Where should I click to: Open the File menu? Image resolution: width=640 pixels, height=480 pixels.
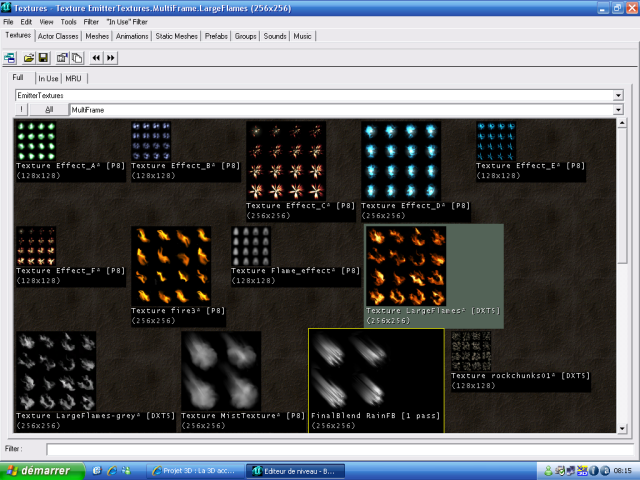[x=8, y=22]
